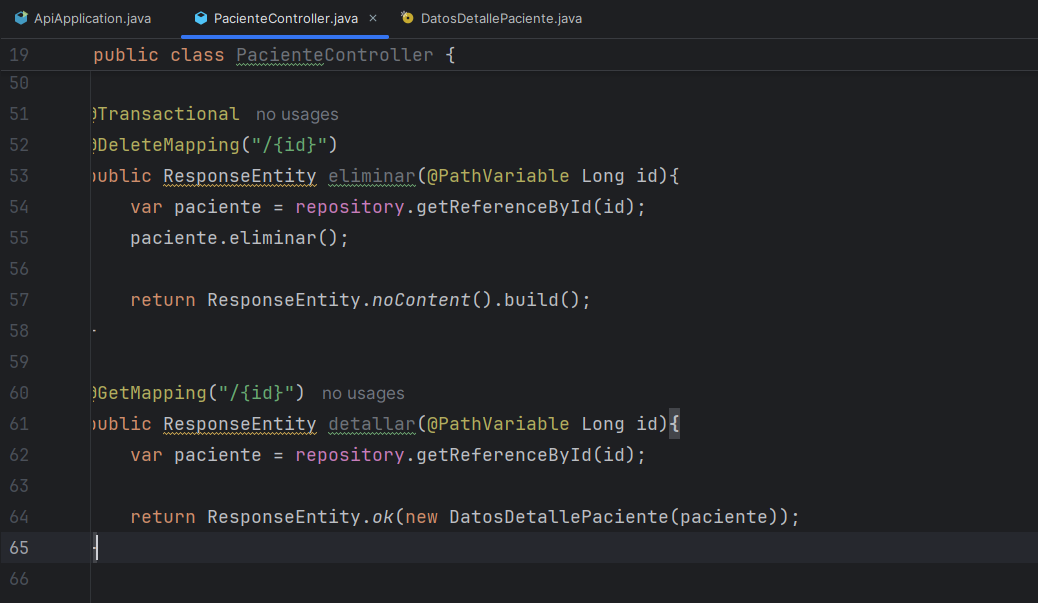
Task: Click the detallar method name
Action: tap(371, 424)
